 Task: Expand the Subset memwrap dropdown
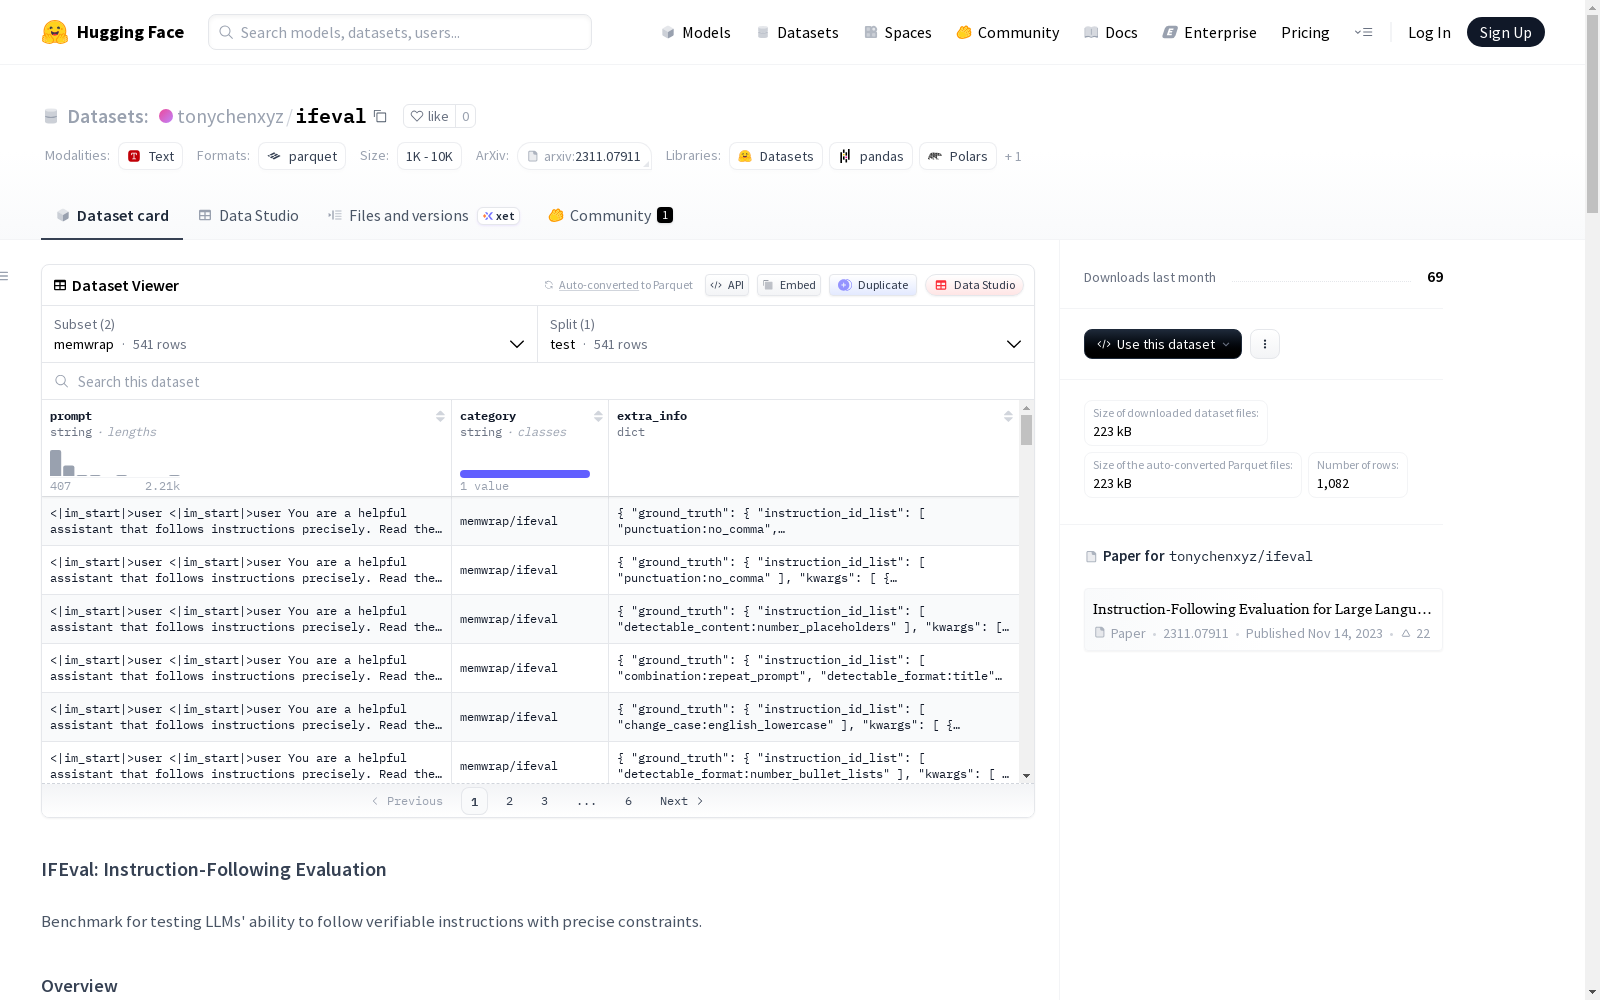[290, 334]
